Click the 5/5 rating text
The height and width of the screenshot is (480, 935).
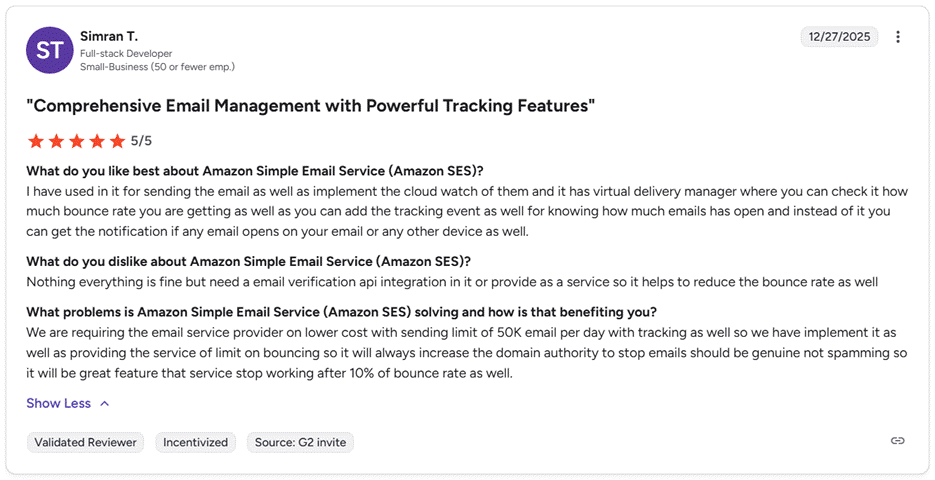click(142, 141)
